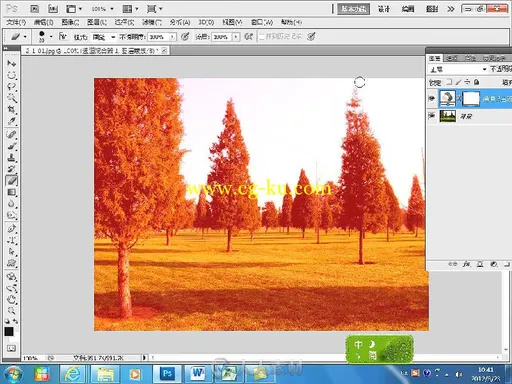Toggle Quick Mask mode

(x=11, y=349)
